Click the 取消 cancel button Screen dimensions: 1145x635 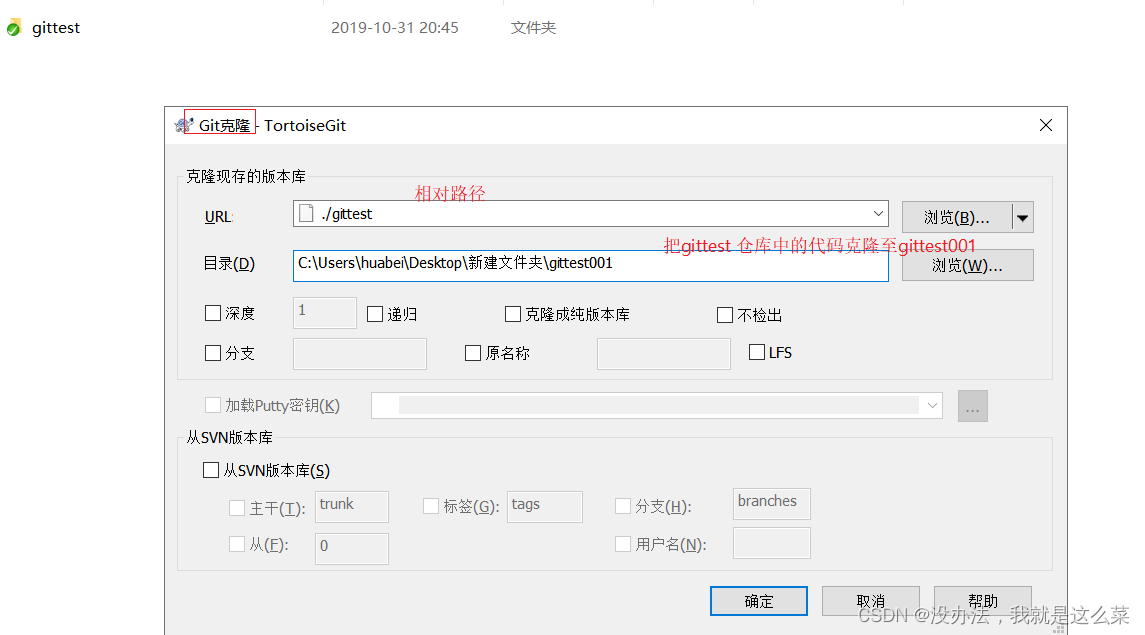click(x=870, y=601)
